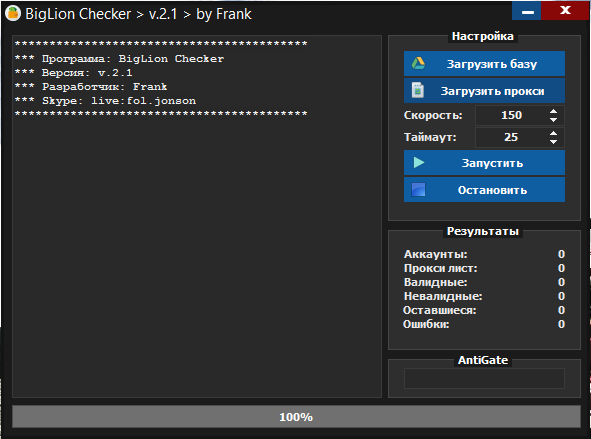Click the Загрузить базу button label
Screen dimensions: 591x439
pos(492,64)
